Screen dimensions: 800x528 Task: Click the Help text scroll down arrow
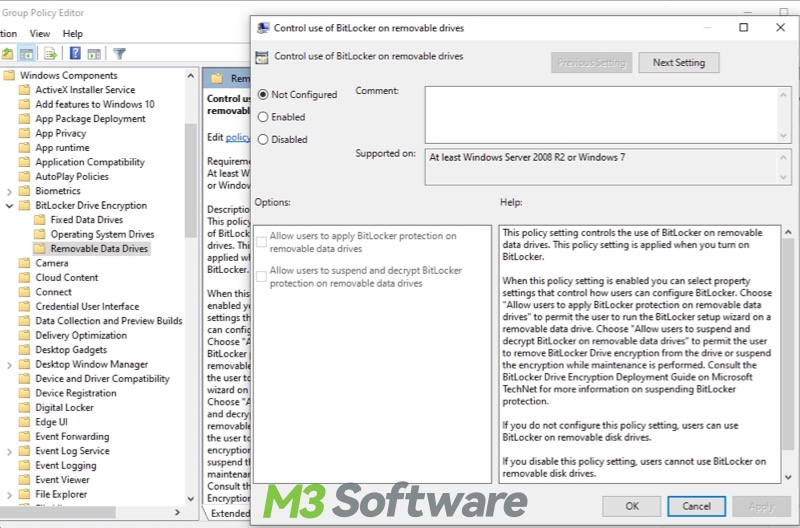click(x=788, y=477)
